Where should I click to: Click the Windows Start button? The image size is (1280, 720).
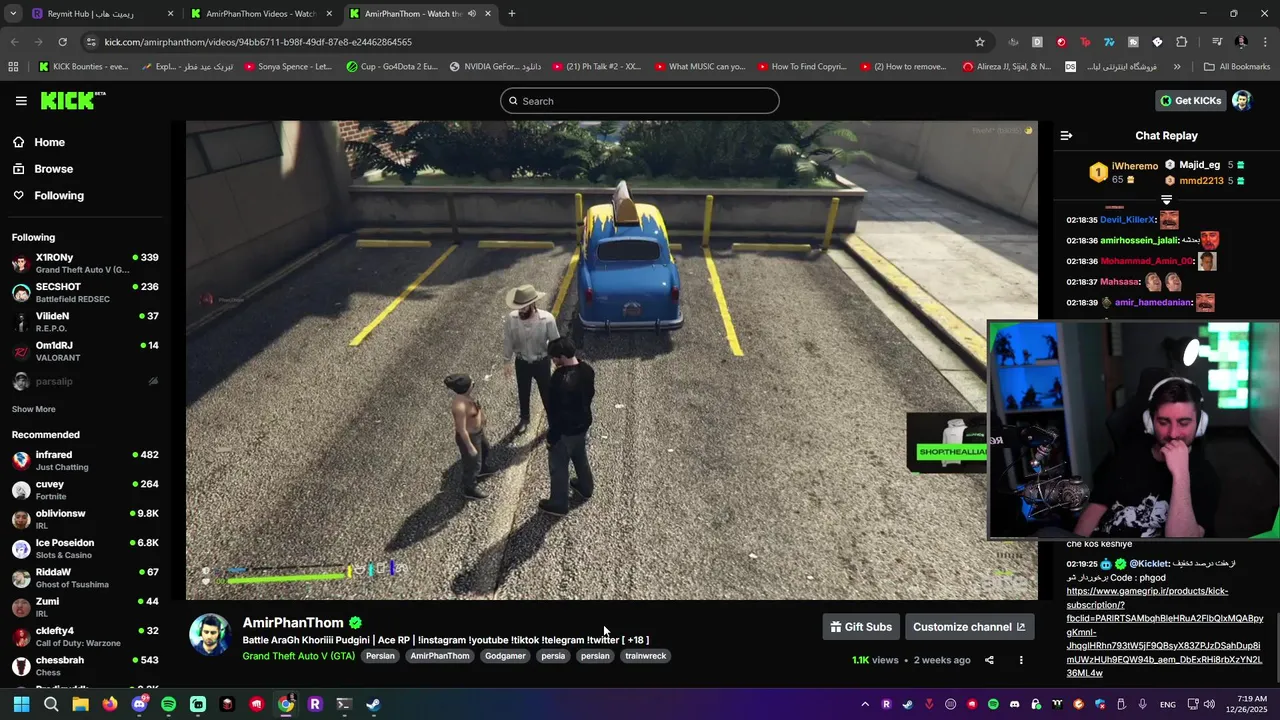pos(21,704)
